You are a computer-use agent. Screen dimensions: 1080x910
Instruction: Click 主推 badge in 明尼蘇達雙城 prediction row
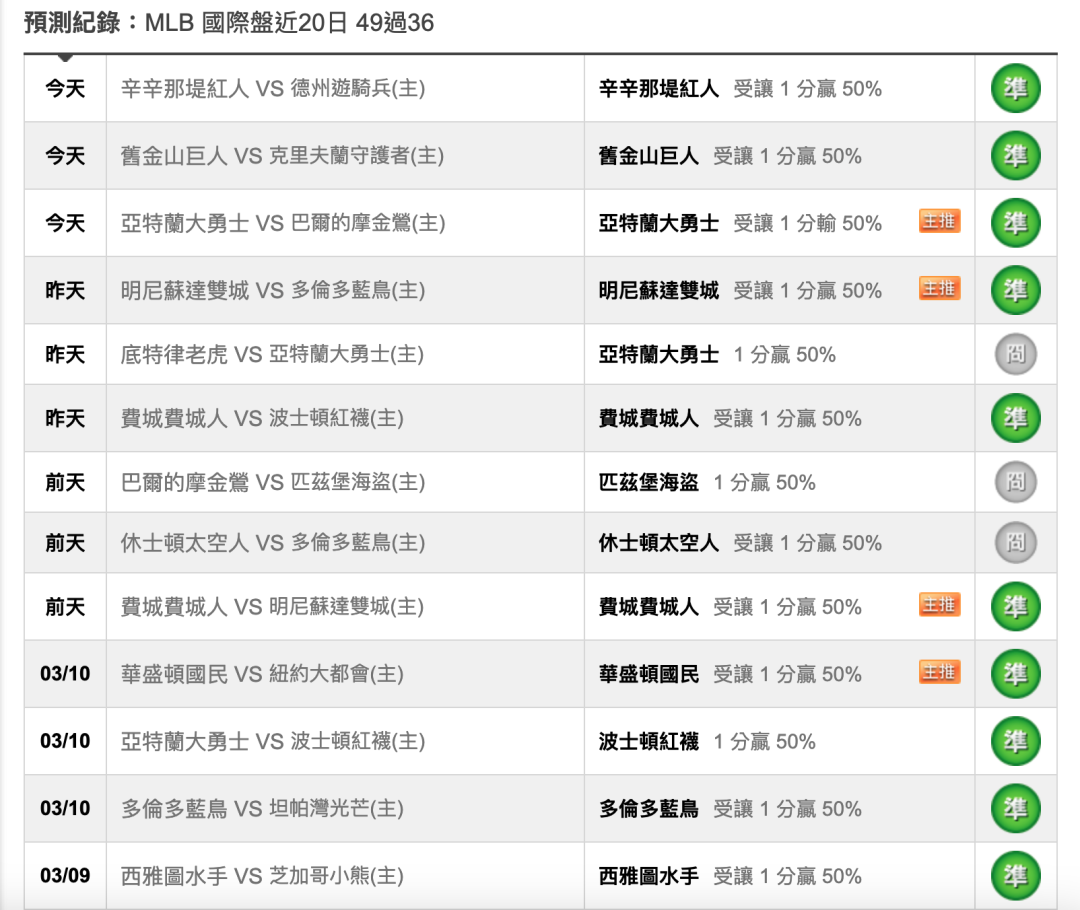tap(939, 288)
